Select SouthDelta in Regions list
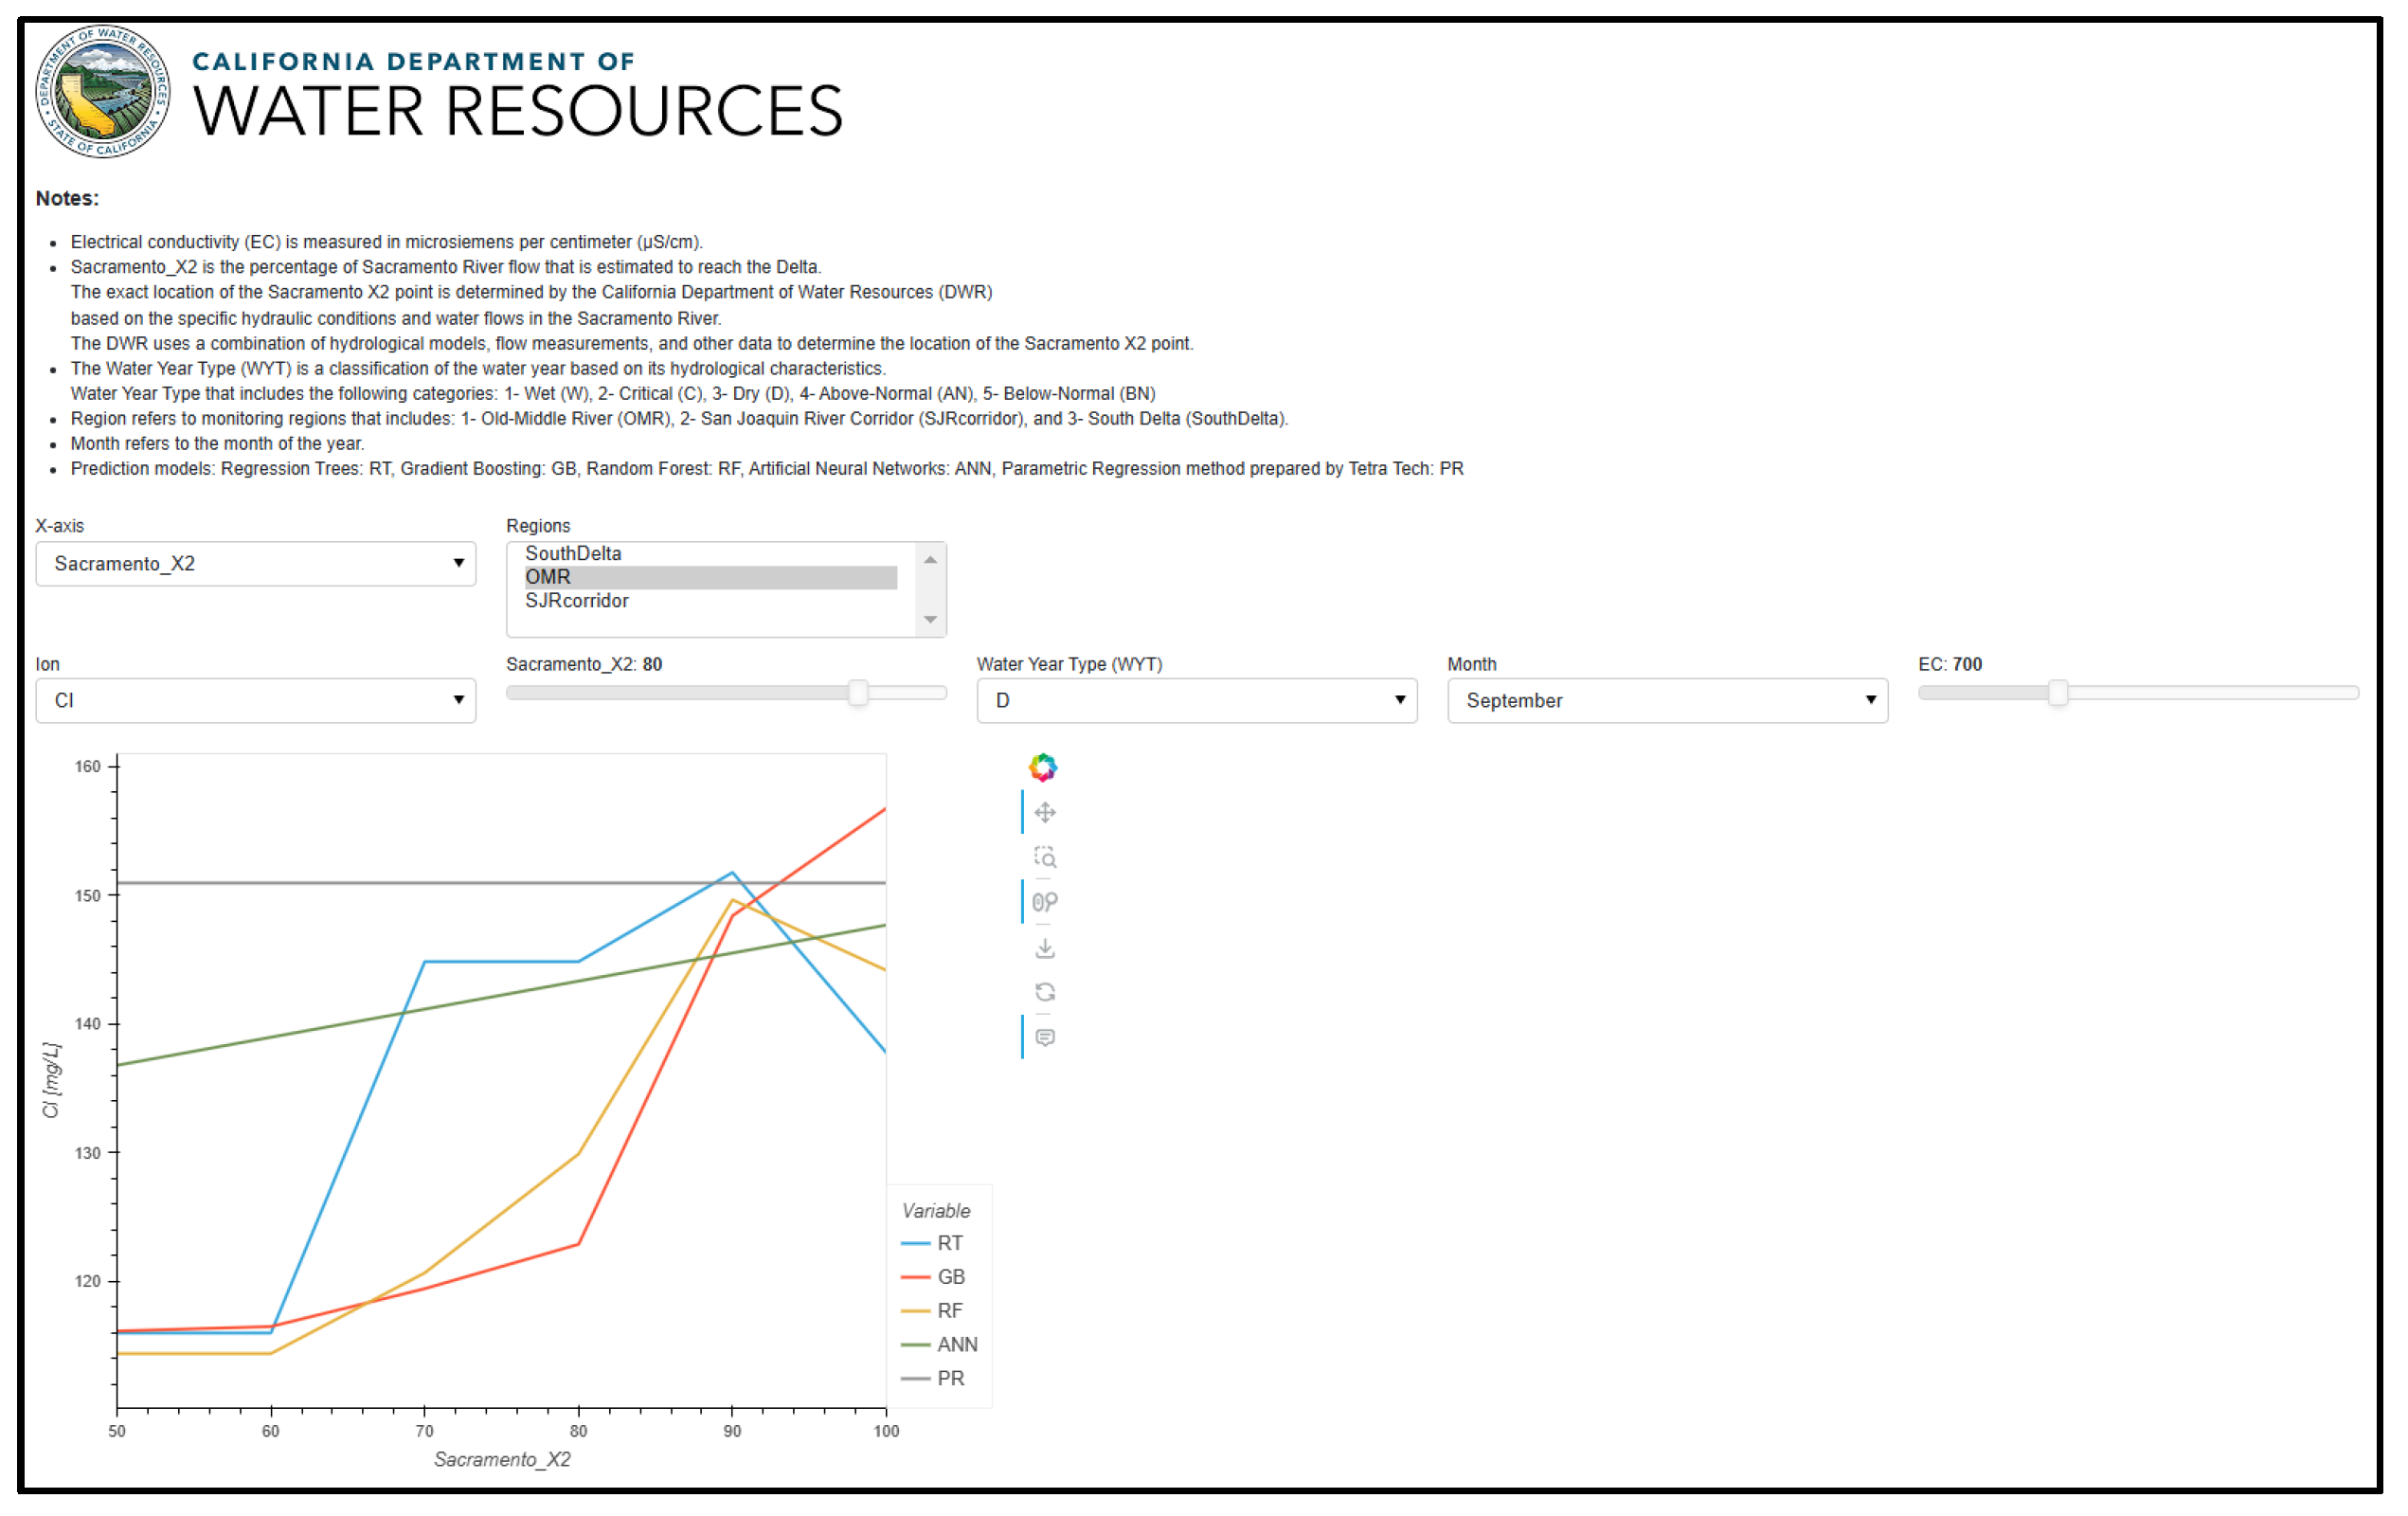The image size is (2408, 1516). 573,554
